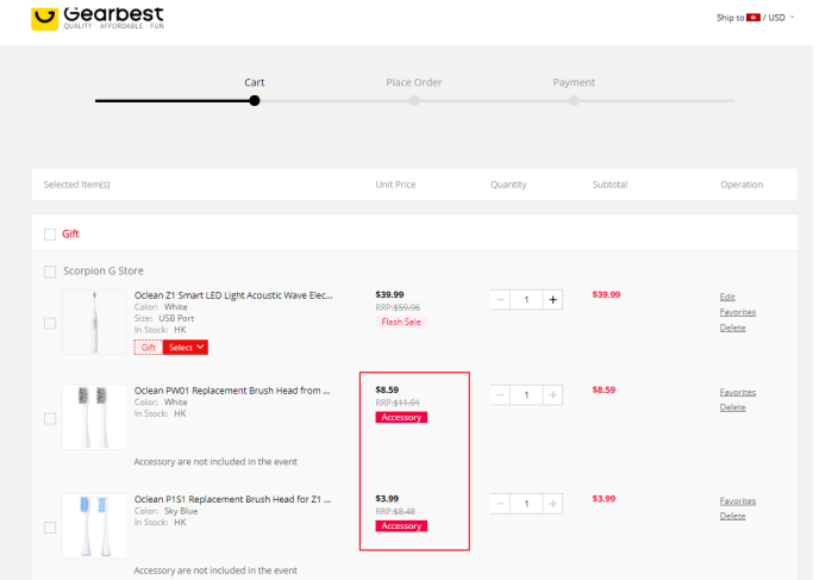This screenshot has width=814, height=580.
Task: Open the gift Select dropdown
Action: 187,347
